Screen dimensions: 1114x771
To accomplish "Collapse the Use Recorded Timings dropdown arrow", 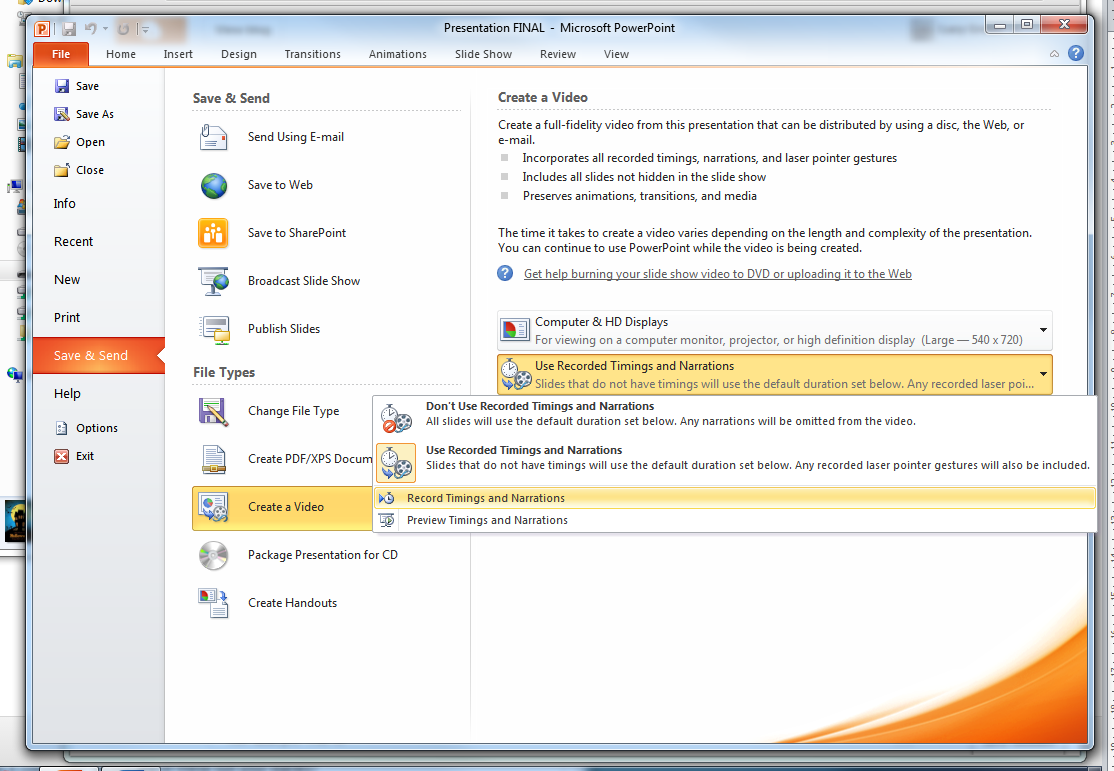I will click(x=1043, y=374).
